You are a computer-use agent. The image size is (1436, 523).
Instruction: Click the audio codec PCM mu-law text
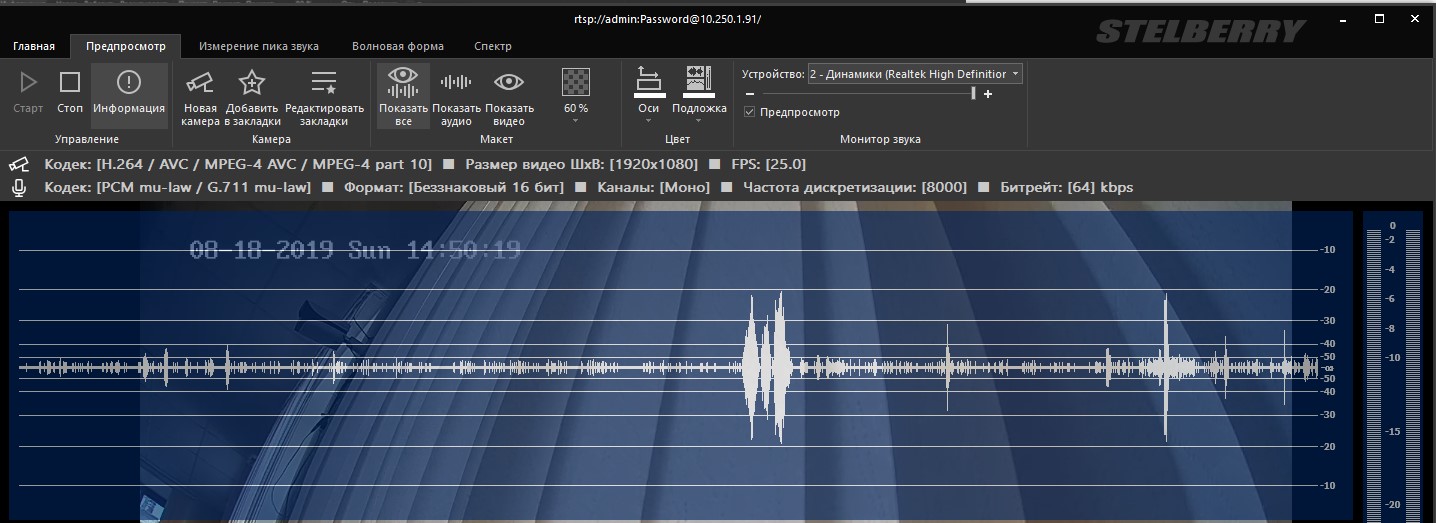coord(178,187)
